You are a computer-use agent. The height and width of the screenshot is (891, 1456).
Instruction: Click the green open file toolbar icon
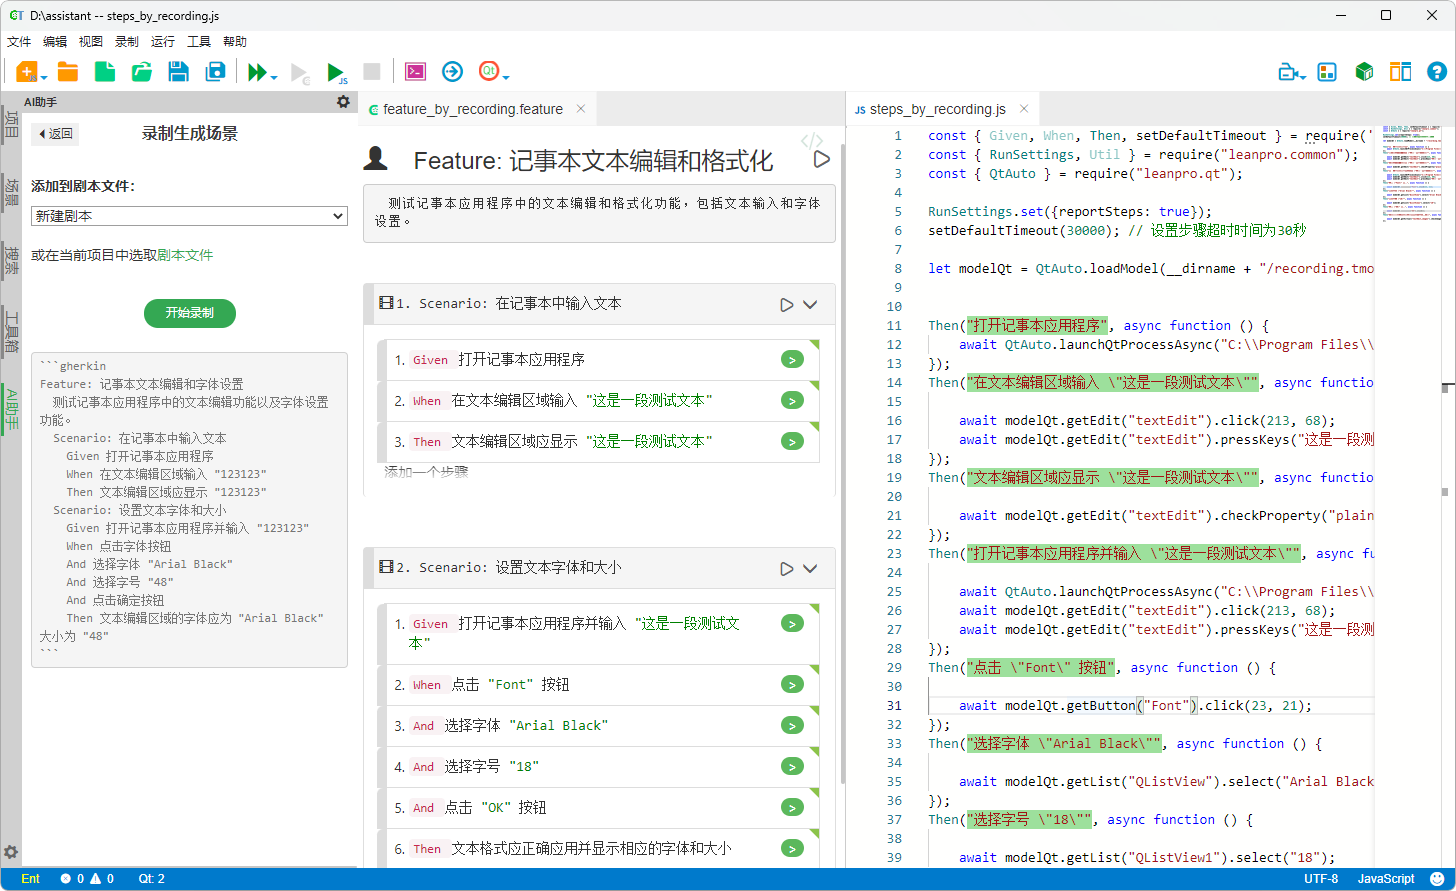click(141, 71)
